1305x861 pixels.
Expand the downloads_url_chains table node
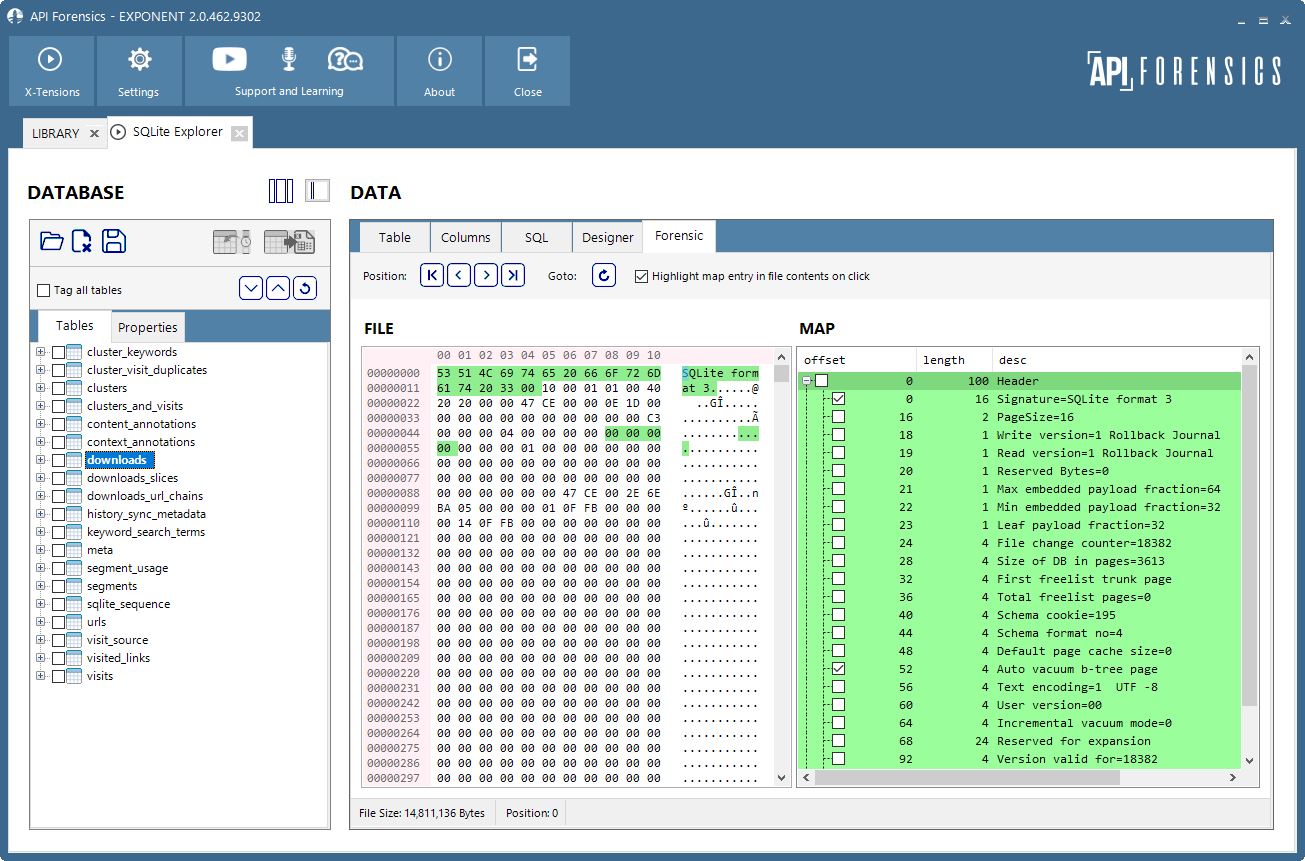[41, 496]
